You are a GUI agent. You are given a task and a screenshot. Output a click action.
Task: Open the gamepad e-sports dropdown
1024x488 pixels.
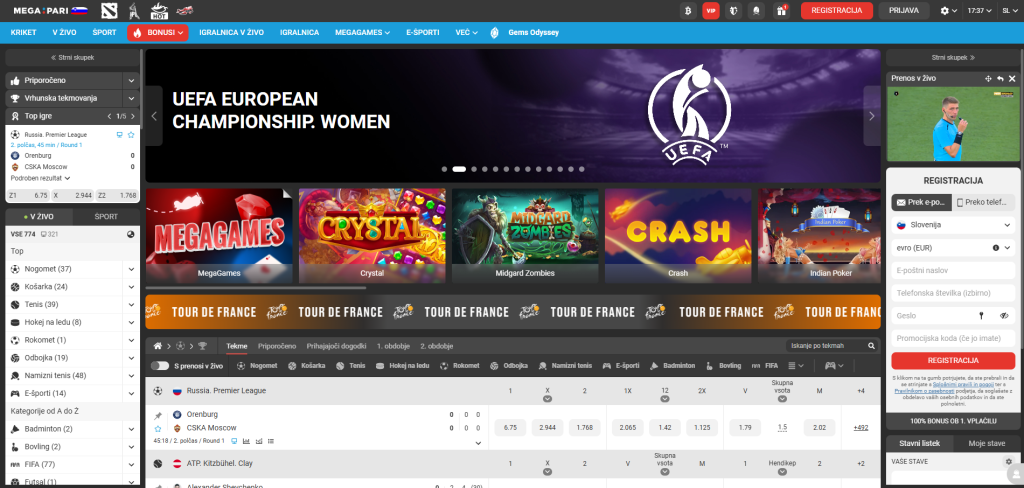click(835, 366)
